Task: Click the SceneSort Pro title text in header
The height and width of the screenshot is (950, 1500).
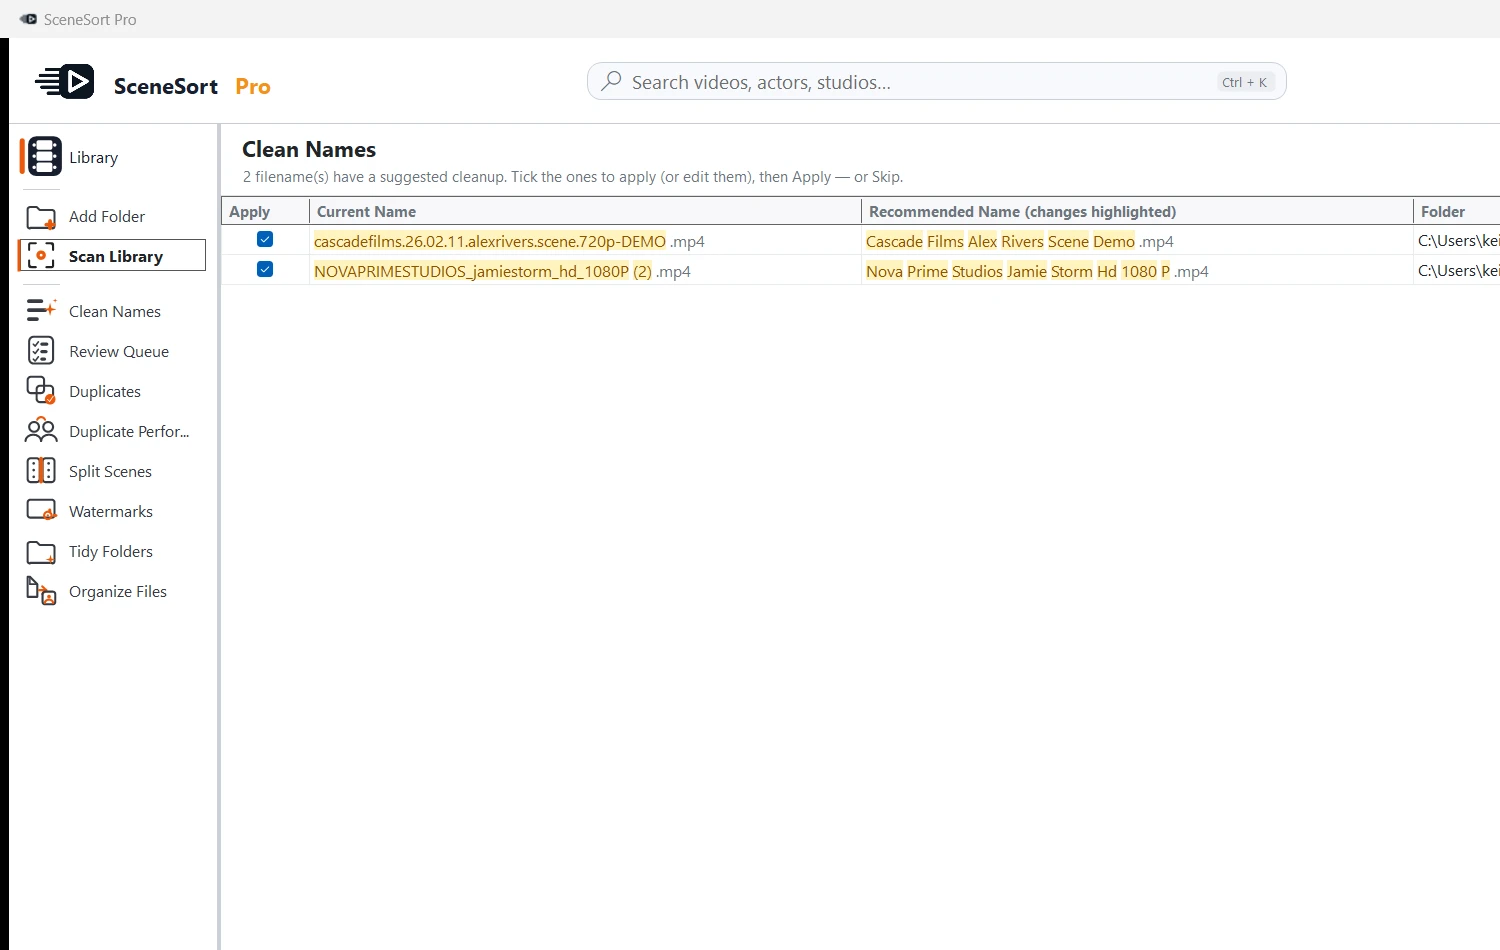Action: pos(192,86)
